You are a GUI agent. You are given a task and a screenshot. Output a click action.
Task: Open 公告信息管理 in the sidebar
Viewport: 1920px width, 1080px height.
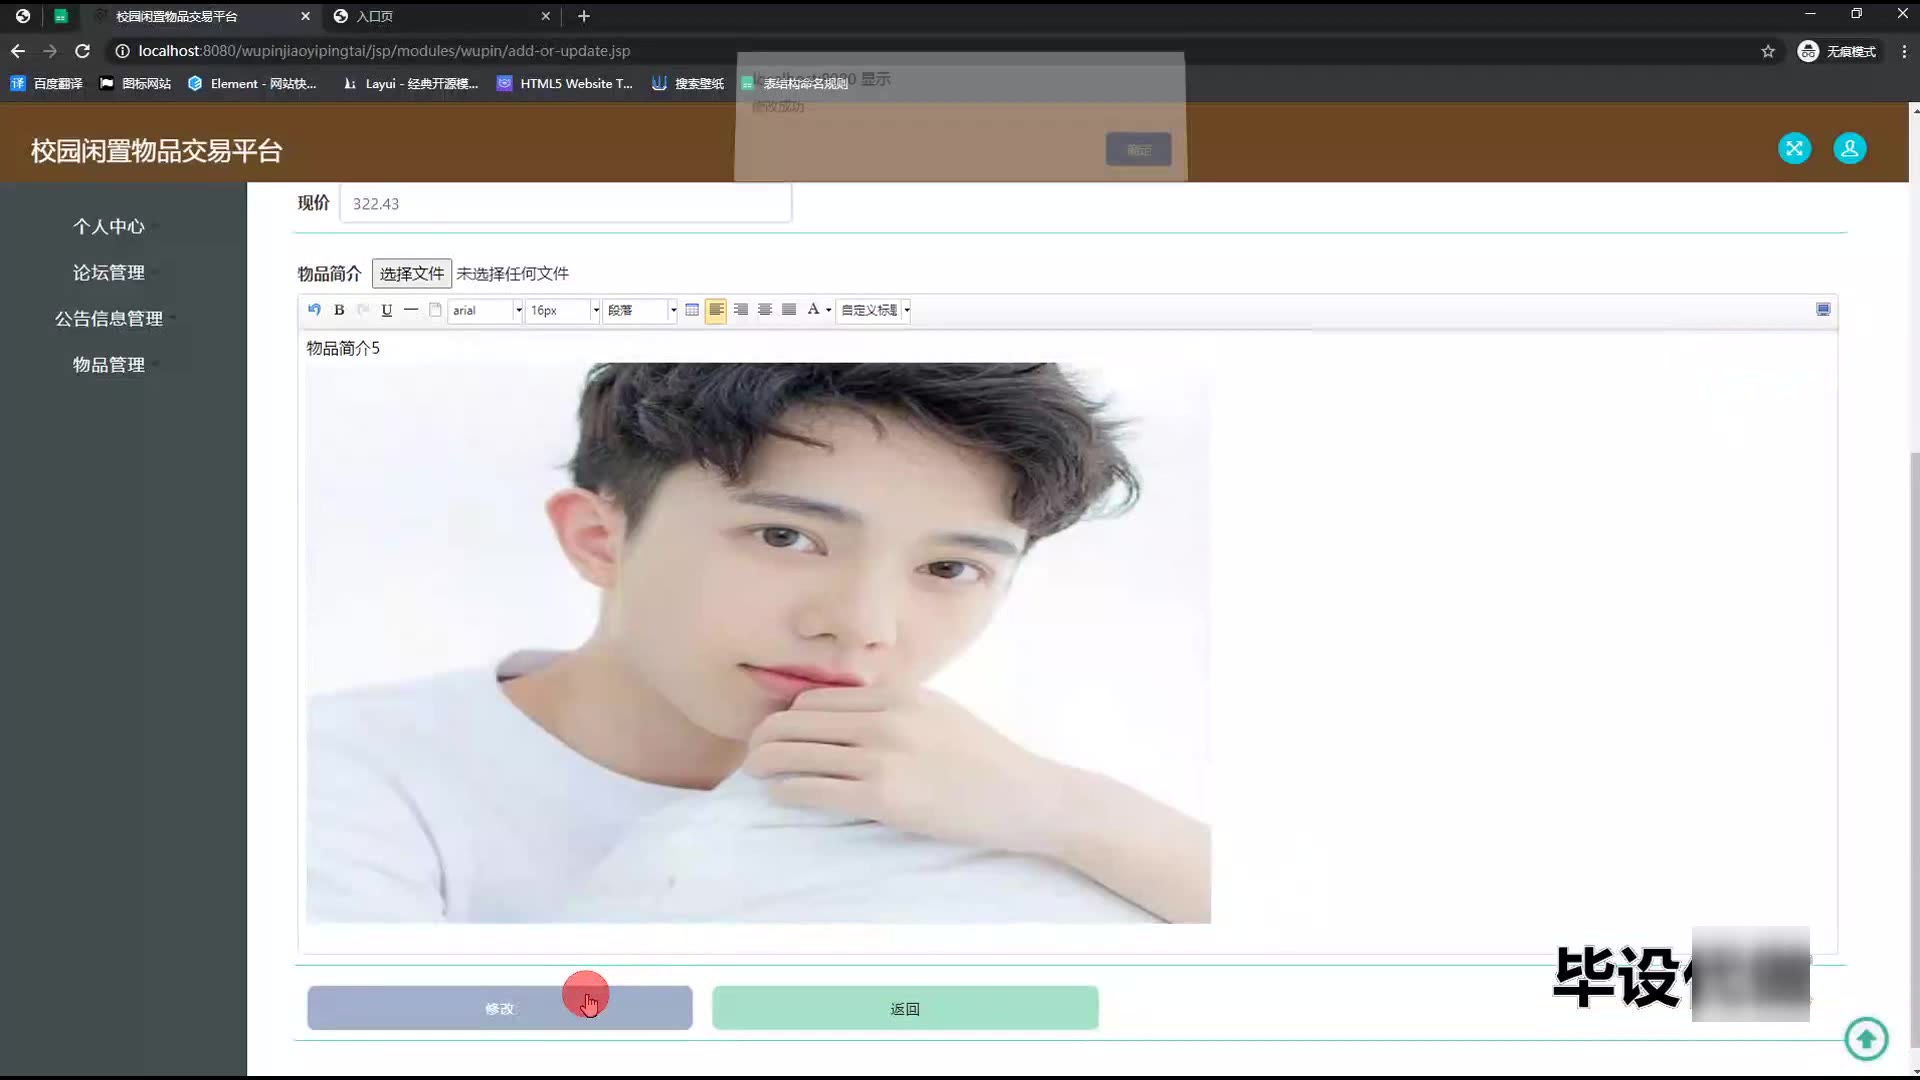tap(109, 319)
